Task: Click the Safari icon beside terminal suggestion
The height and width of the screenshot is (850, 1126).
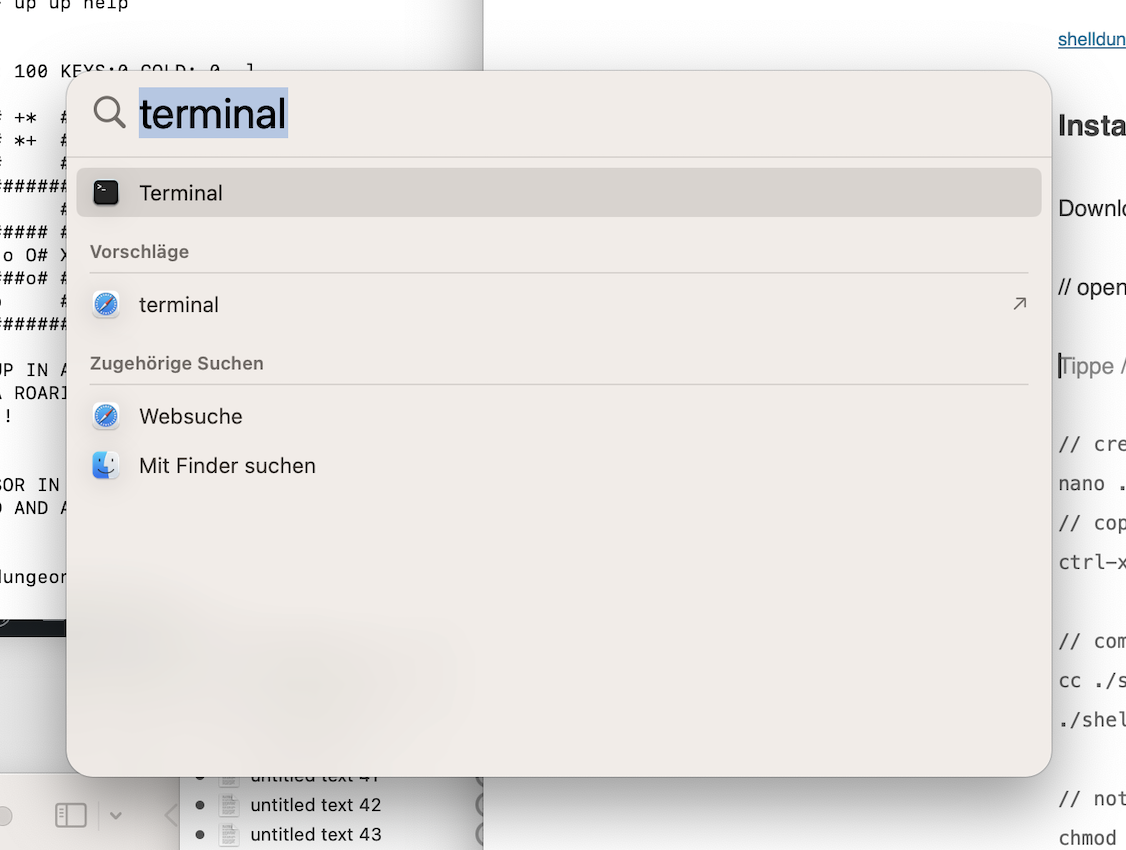Action: tap(106, 305)
